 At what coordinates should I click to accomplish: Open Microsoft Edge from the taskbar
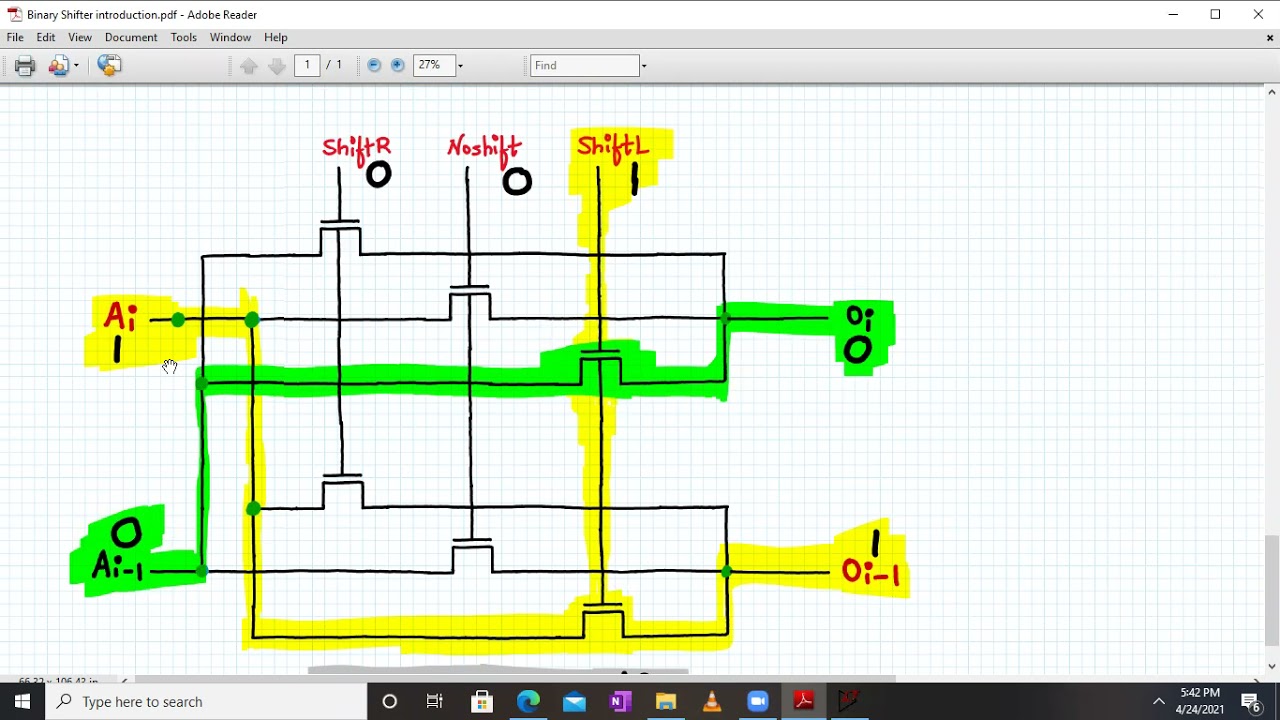click(x=528, y=701)
